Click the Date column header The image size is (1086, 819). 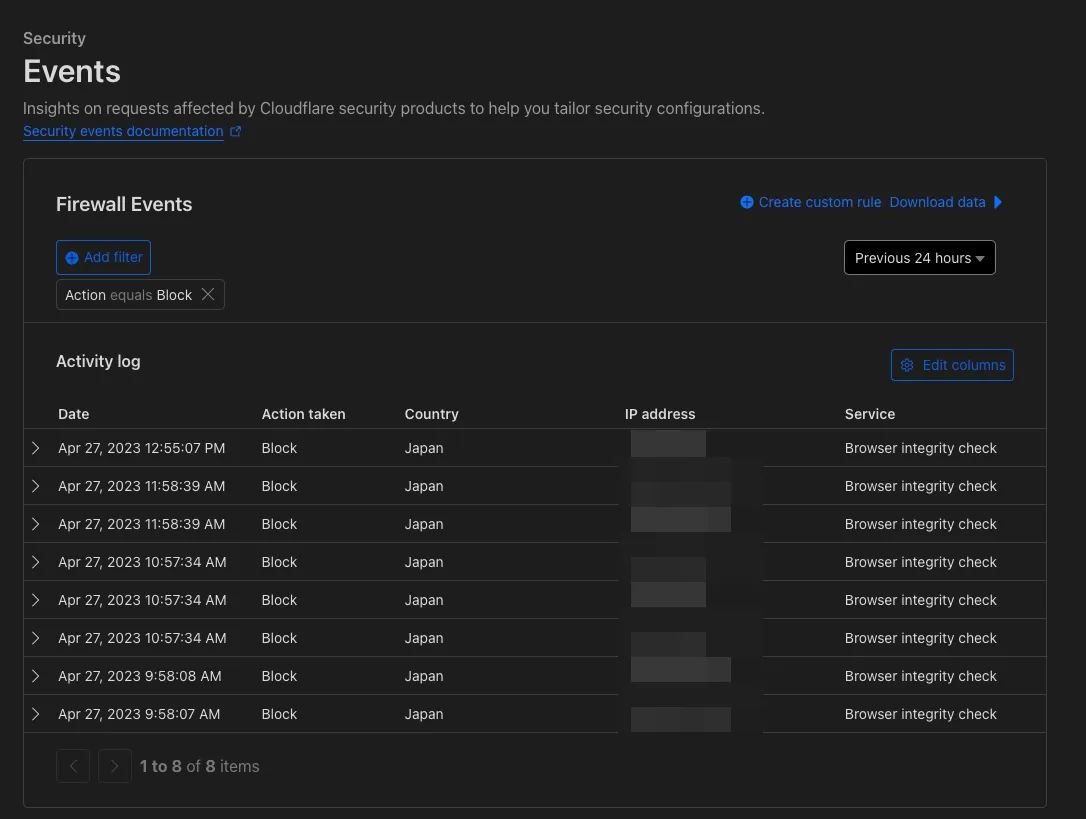pyautogui.click(x=74, y=414)
